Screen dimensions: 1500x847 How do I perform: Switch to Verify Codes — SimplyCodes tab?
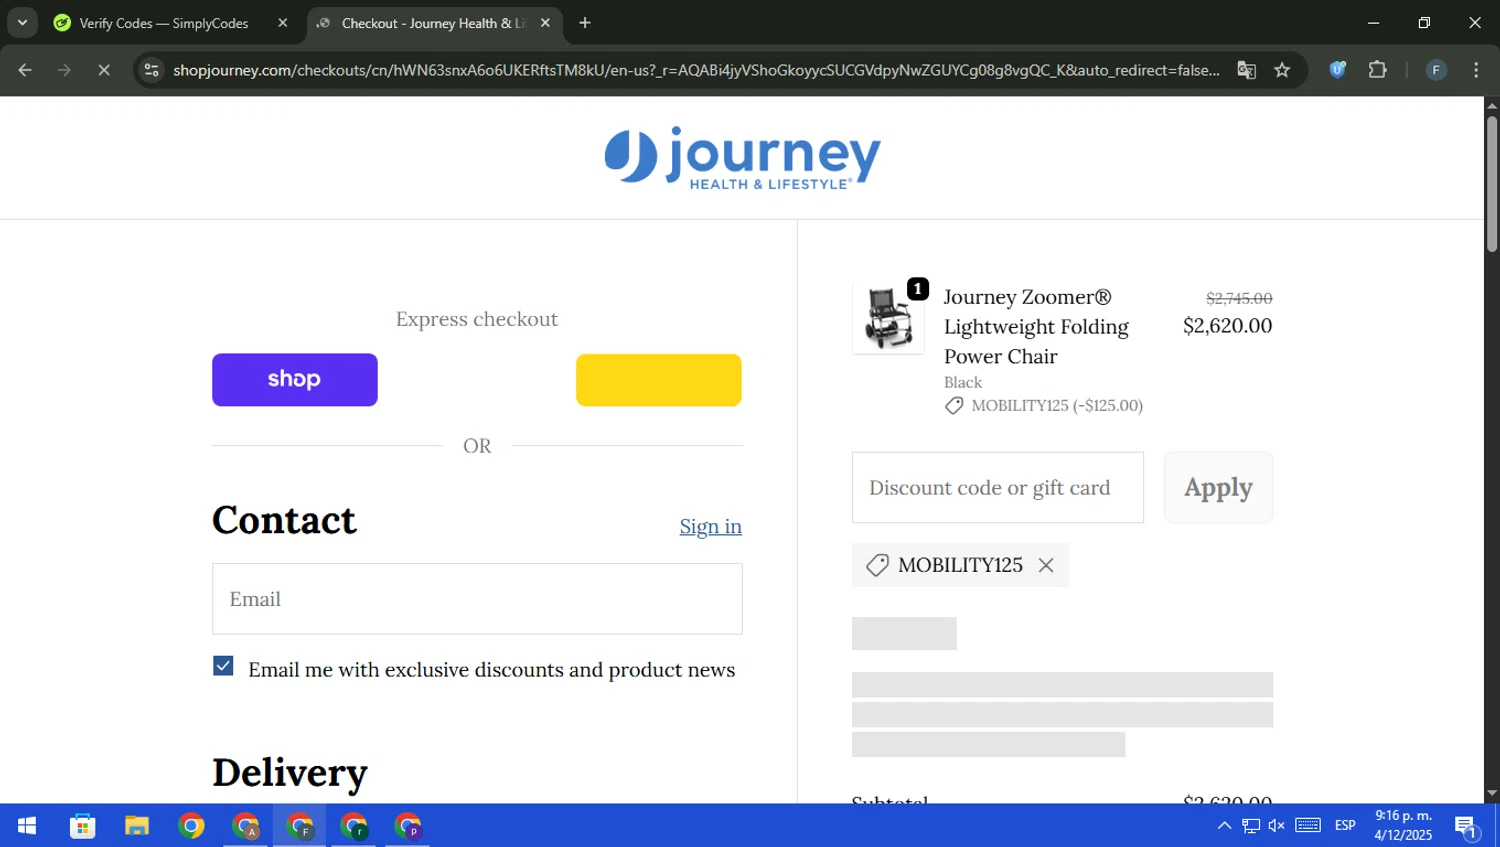point(162,23)
